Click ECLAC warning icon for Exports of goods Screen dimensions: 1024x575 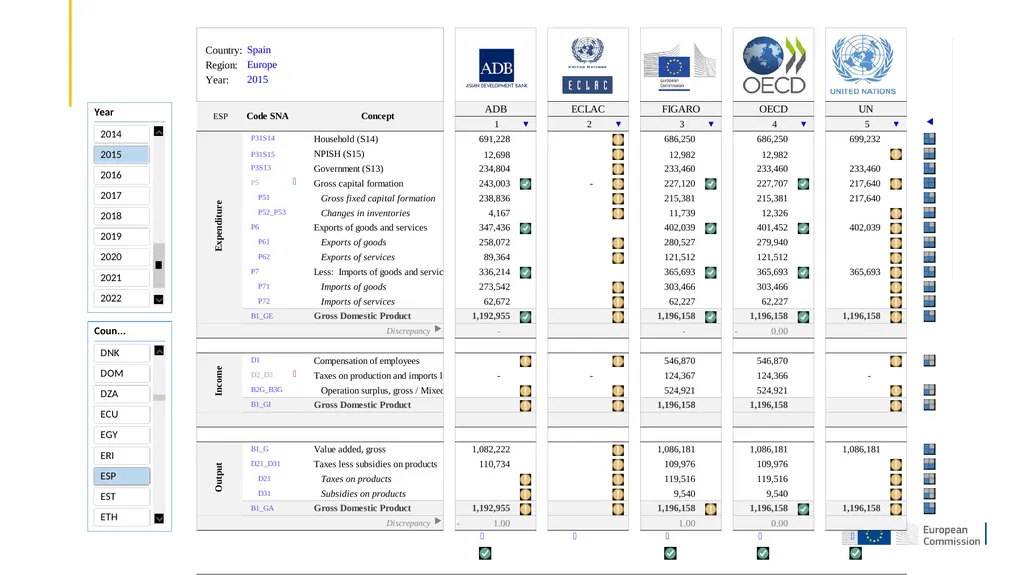pos(618,242)
